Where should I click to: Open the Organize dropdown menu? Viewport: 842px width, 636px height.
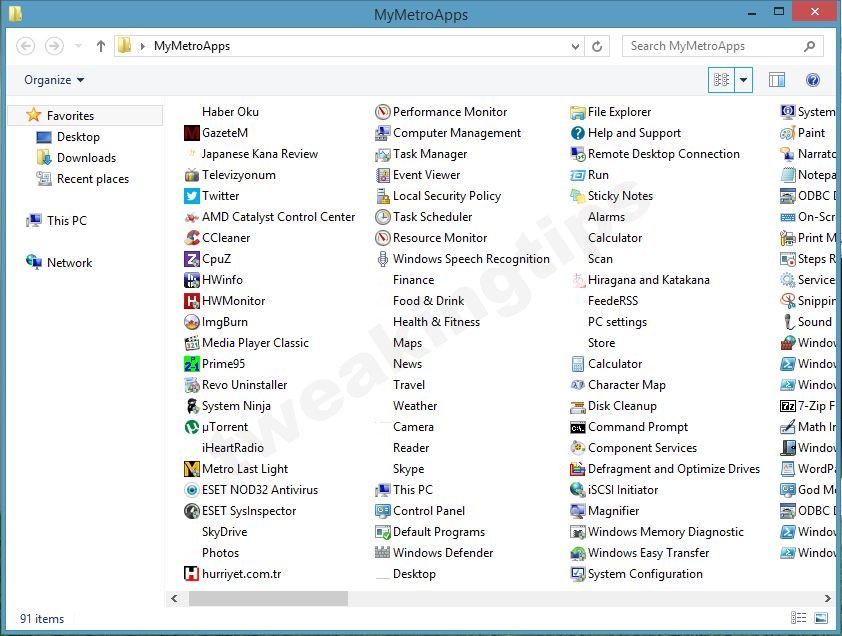pos(54,80)
